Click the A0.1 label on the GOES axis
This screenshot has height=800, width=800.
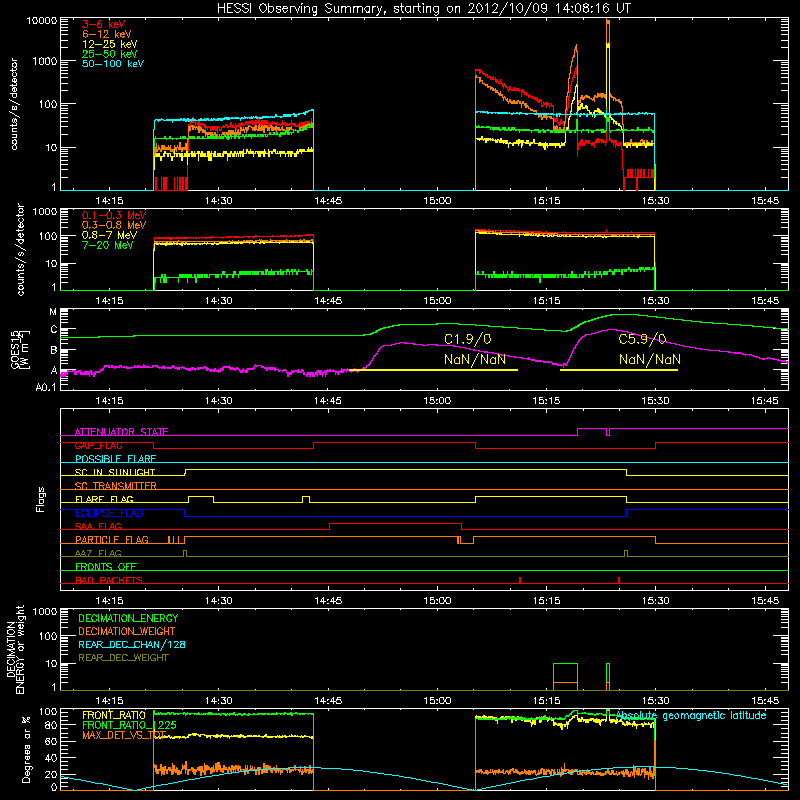click(x=46, y=387)
